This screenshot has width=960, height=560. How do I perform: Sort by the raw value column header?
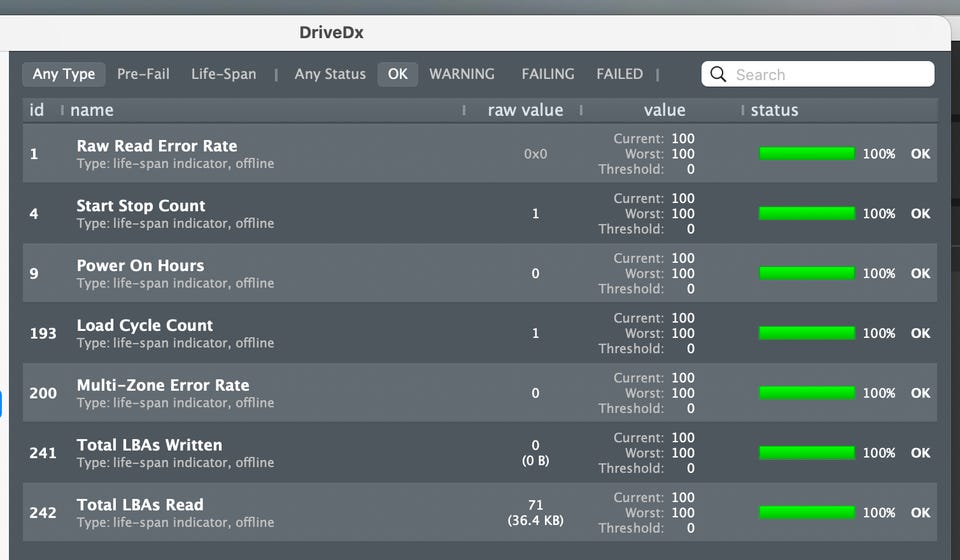click(525, 110)
